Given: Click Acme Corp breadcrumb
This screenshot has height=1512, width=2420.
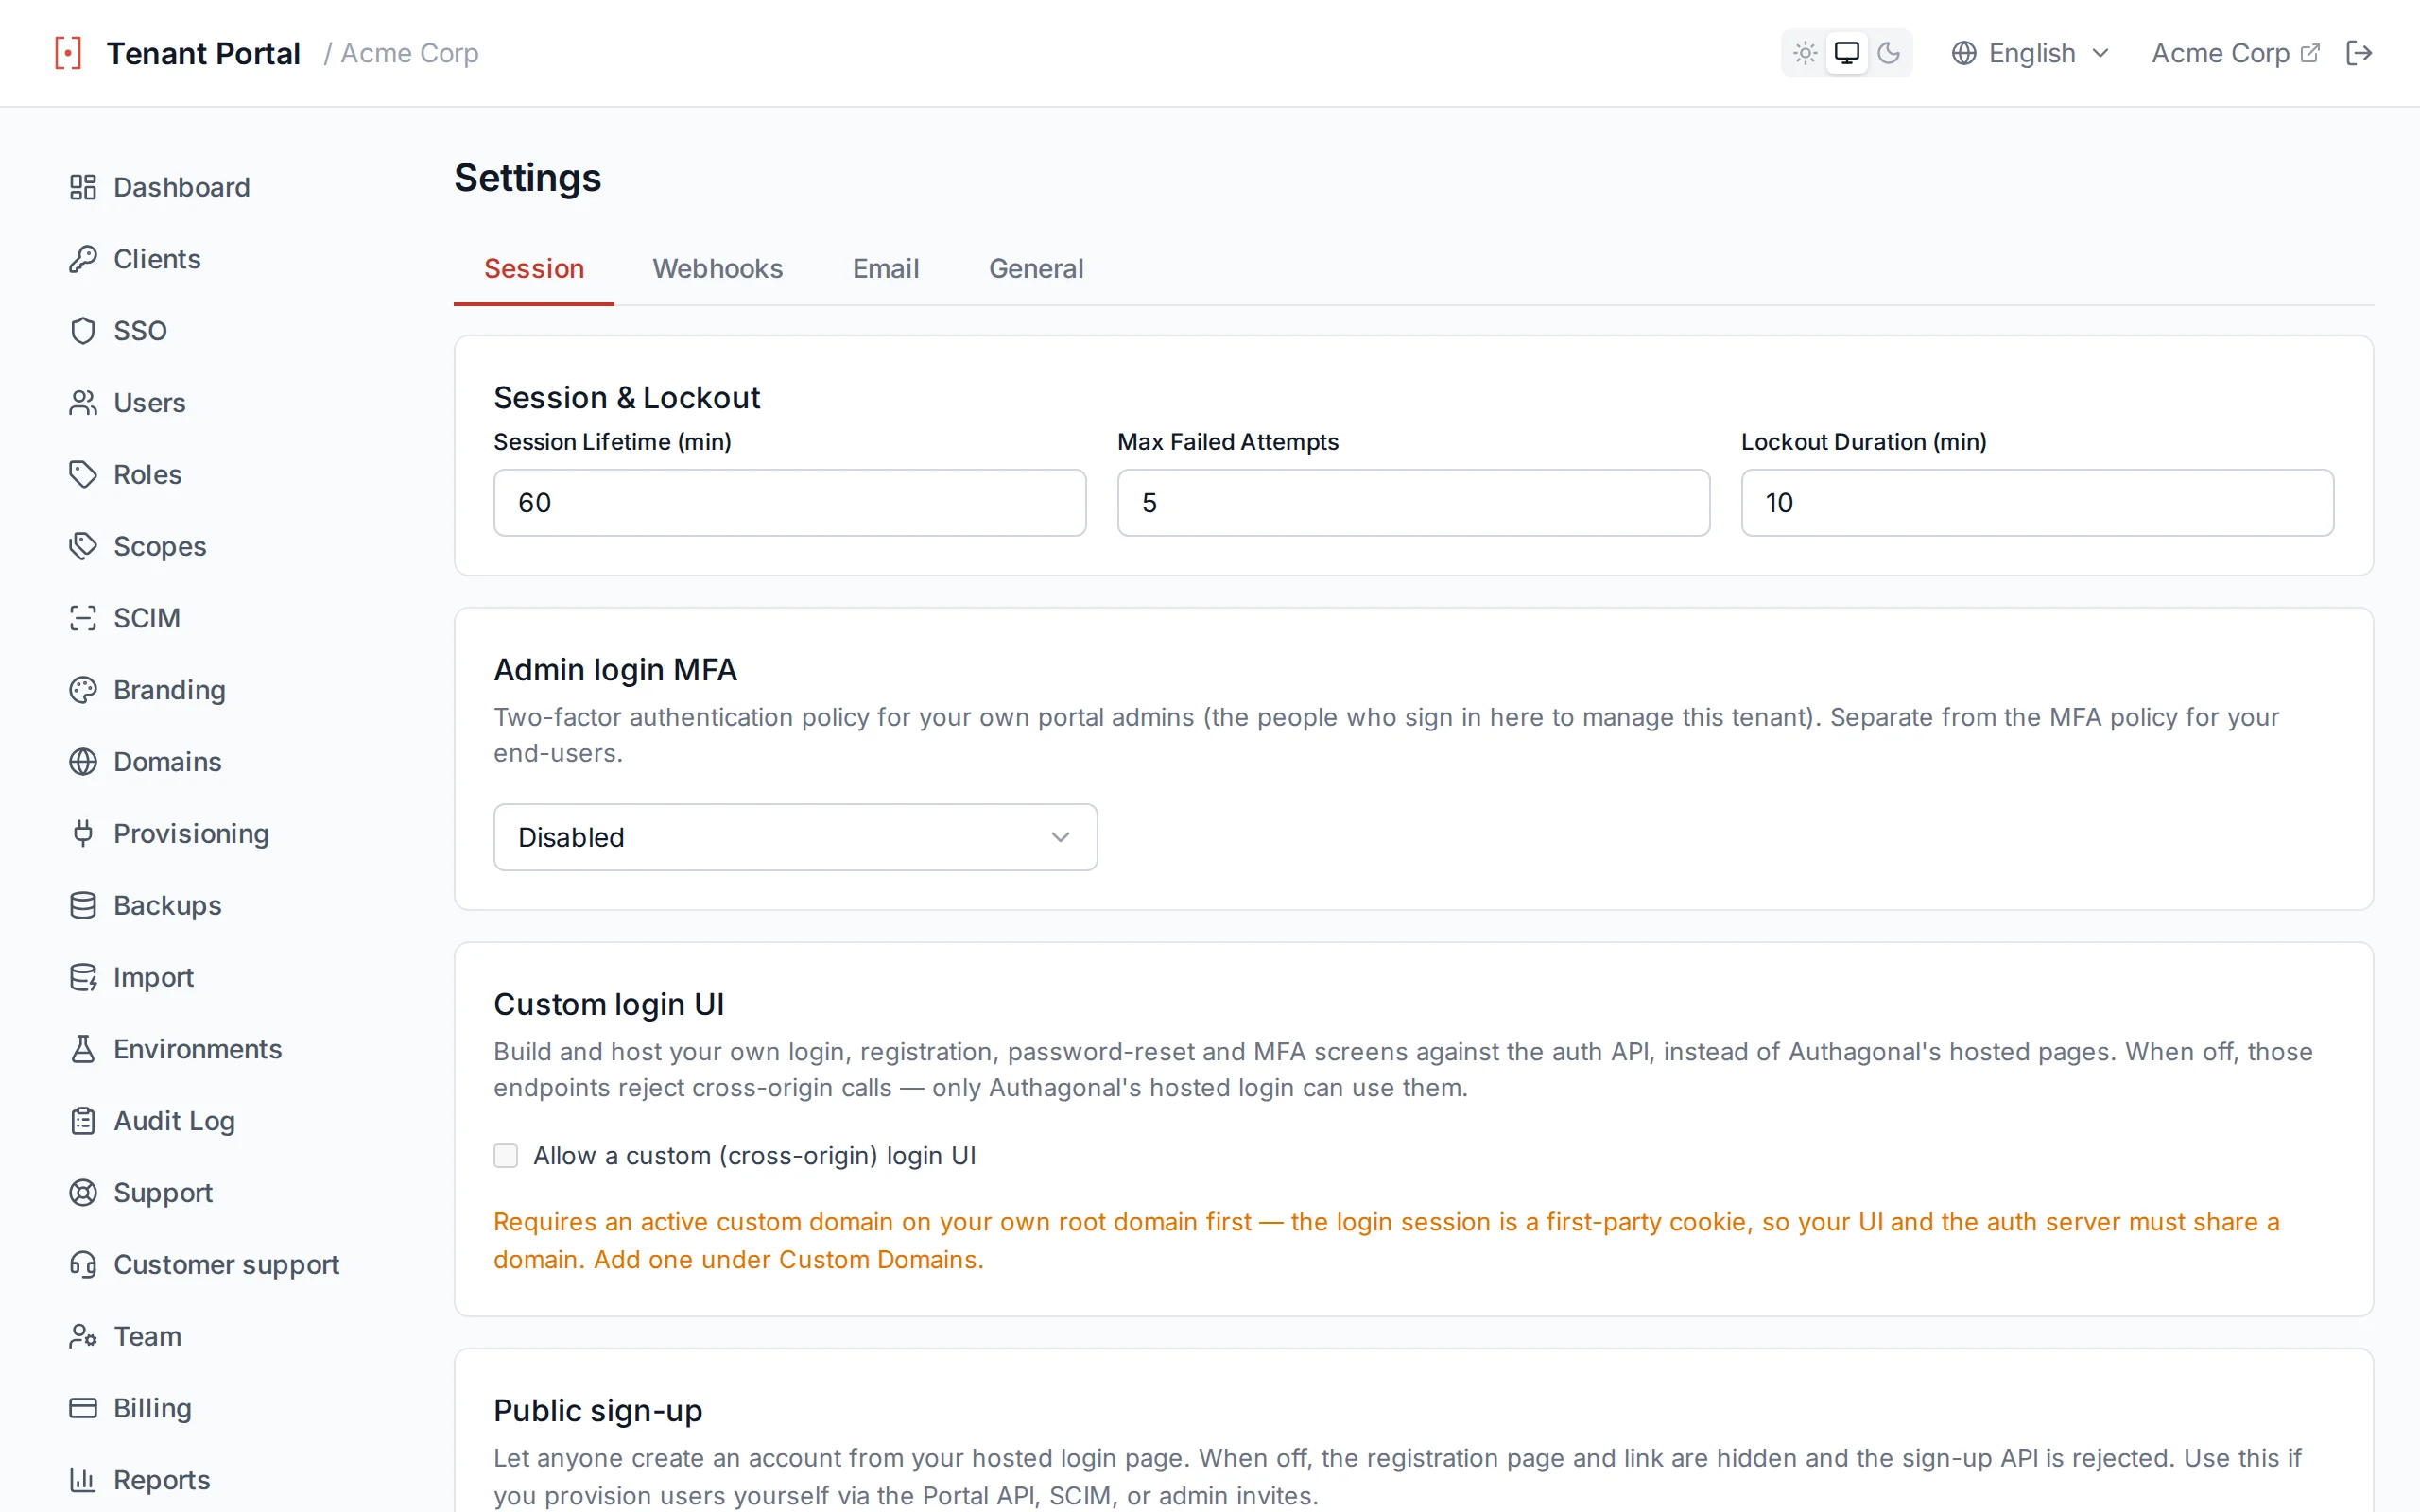Looking at the screenshot, I should [409, 53].
